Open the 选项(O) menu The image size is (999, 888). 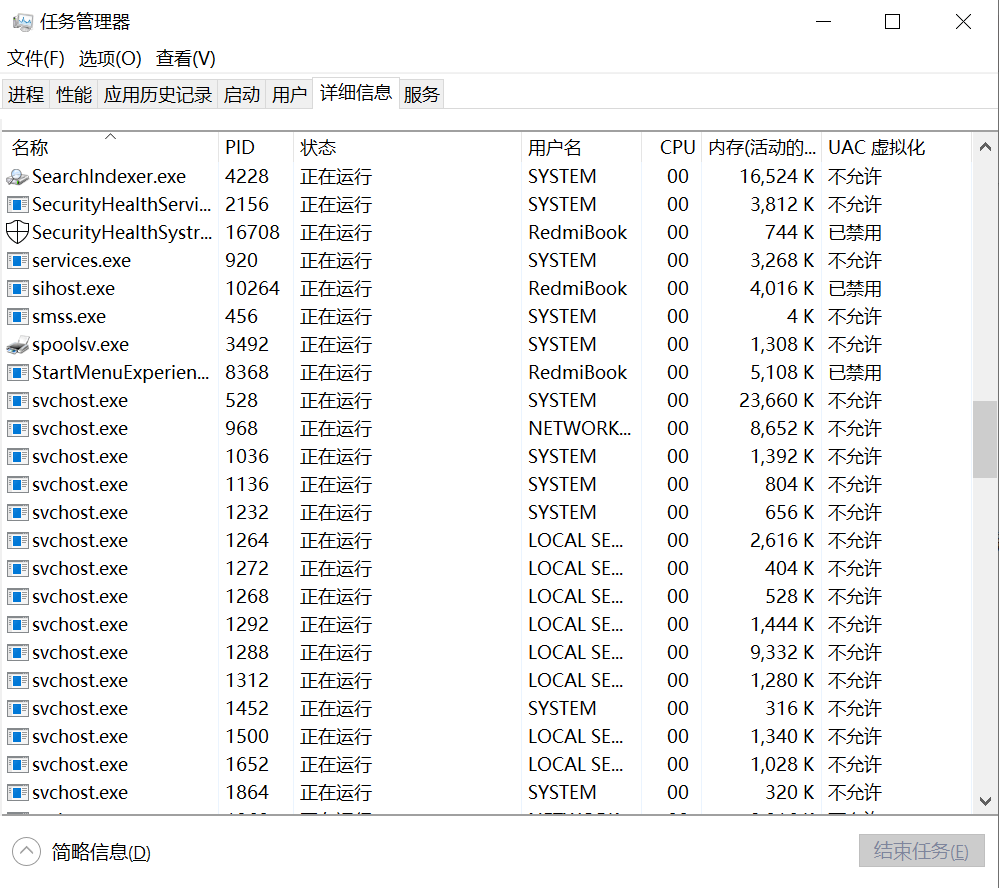(x=110, y=59)
